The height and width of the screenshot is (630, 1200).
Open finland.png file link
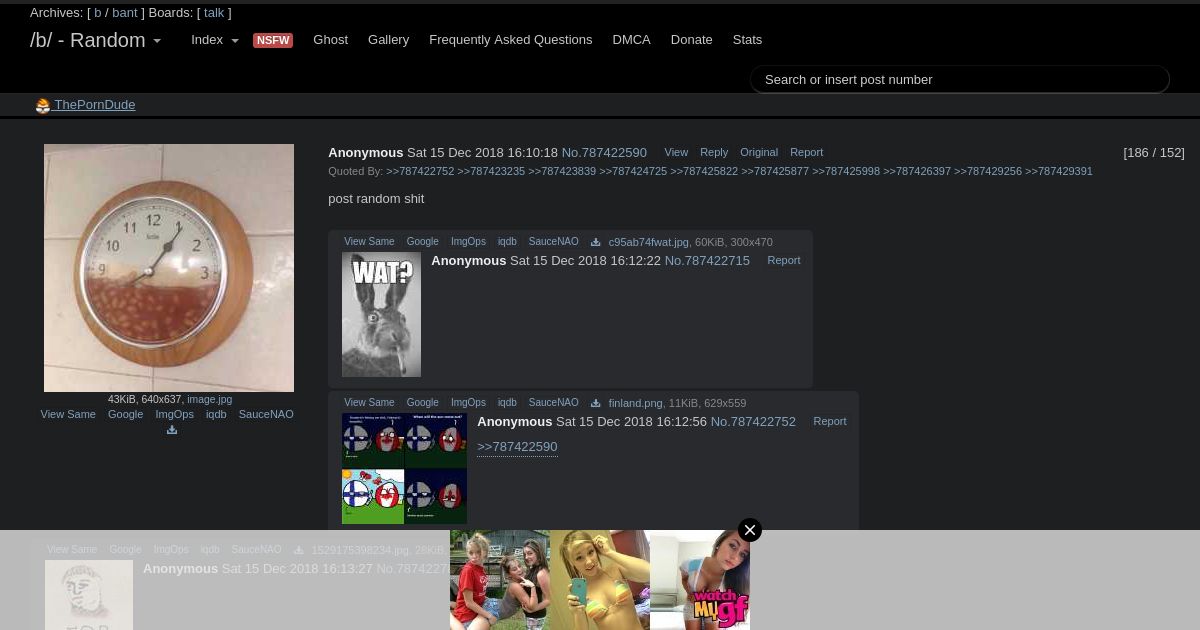pos(635,403)
